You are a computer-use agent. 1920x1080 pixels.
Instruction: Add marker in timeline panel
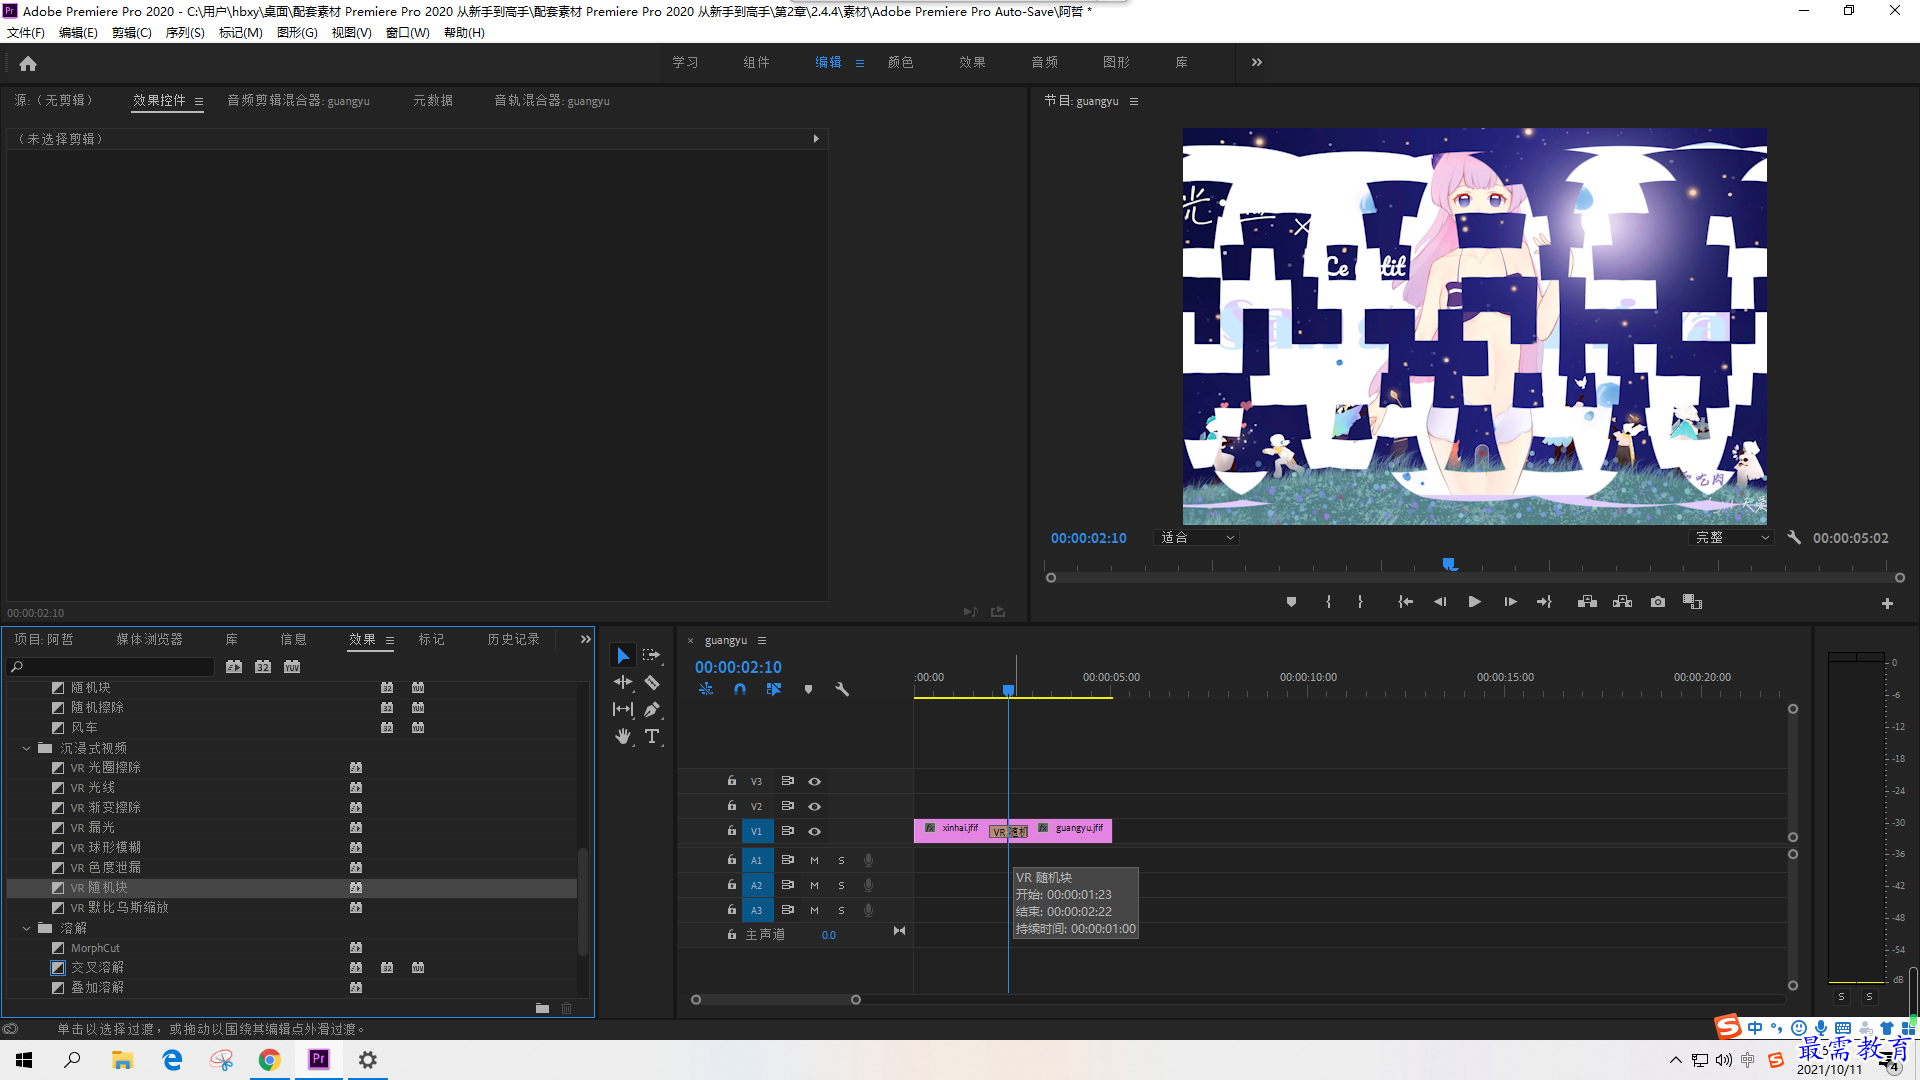tap(808, 689)
